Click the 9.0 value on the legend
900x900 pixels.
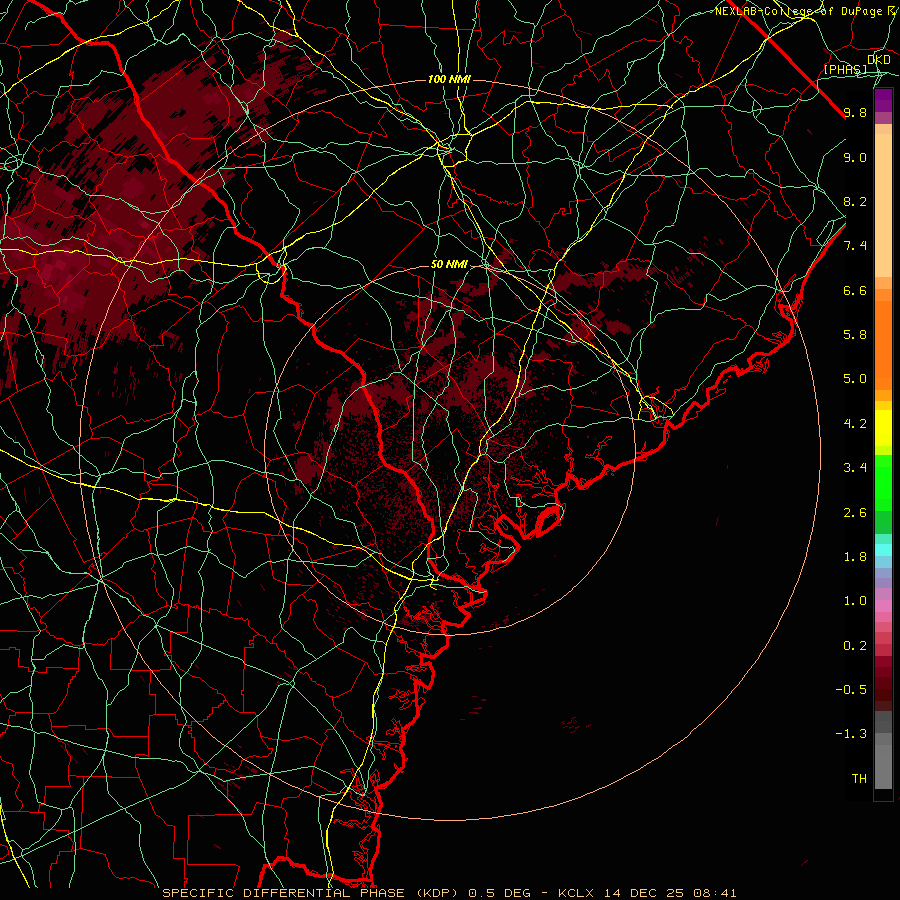(855, 157)
